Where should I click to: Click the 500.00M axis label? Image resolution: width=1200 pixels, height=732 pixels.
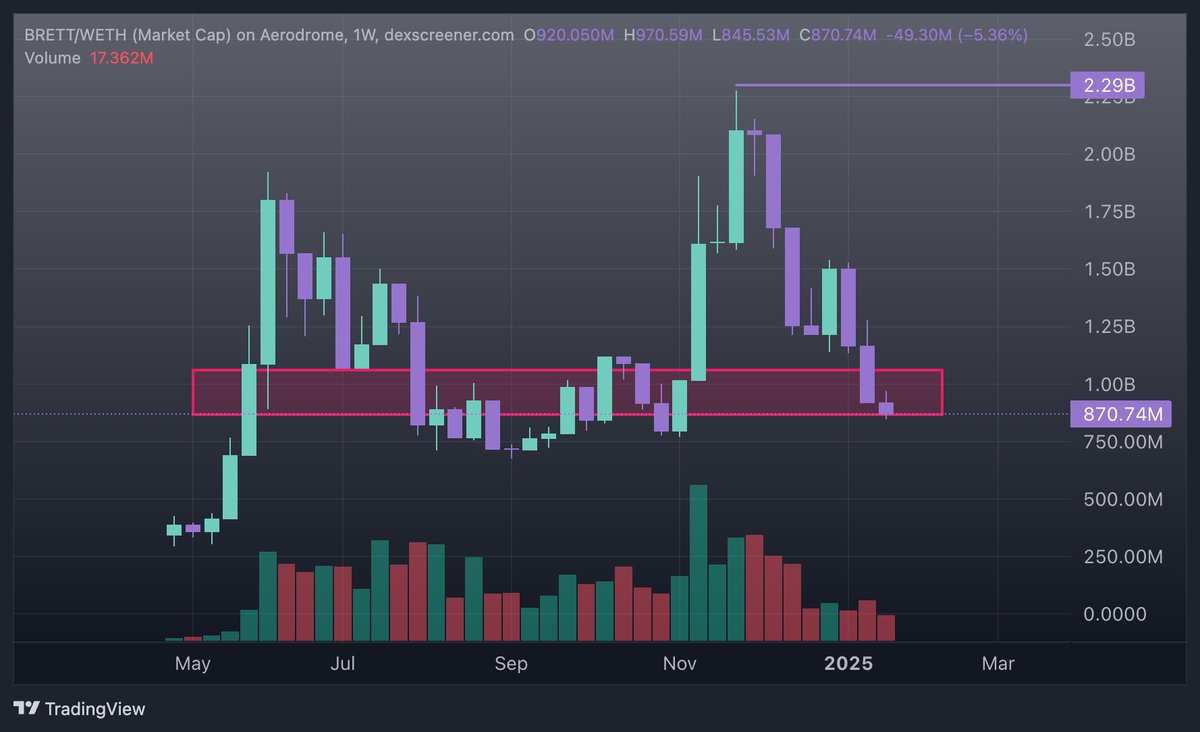[x=1122, y=499]
